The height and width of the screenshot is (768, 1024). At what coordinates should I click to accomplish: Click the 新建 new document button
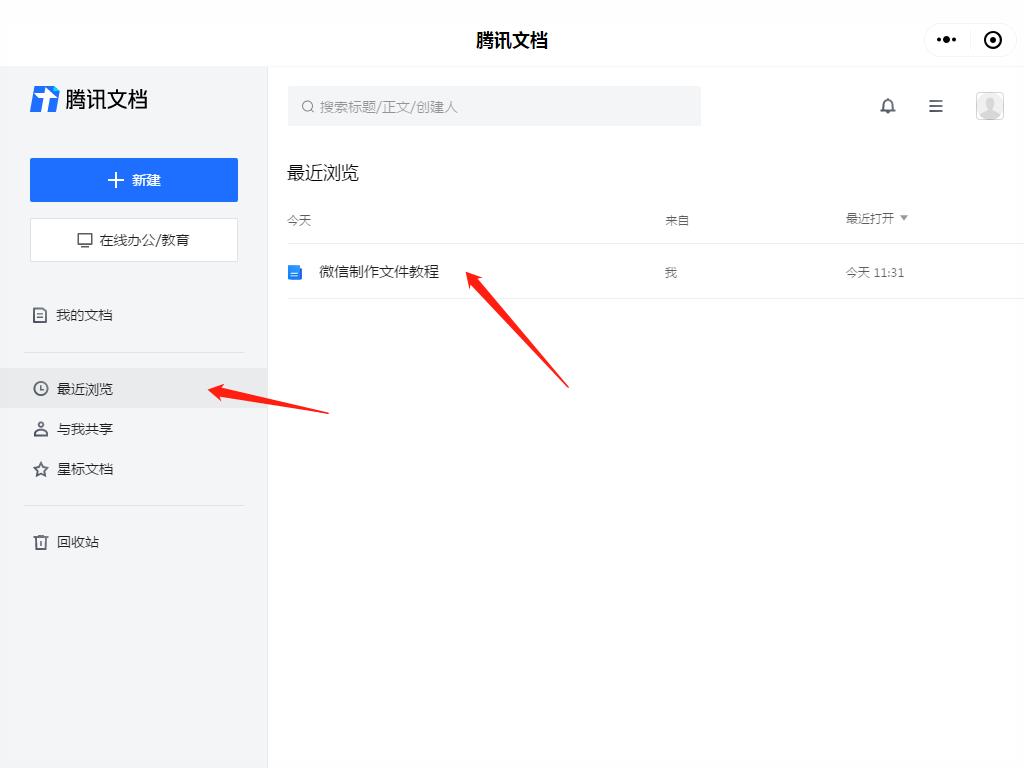click(134, 180)
